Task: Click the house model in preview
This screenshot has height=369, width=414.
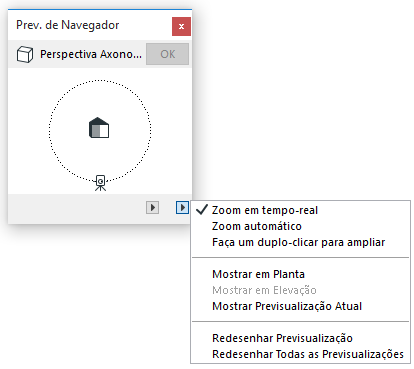Action: pyautogui.click(x=99, y=128)
